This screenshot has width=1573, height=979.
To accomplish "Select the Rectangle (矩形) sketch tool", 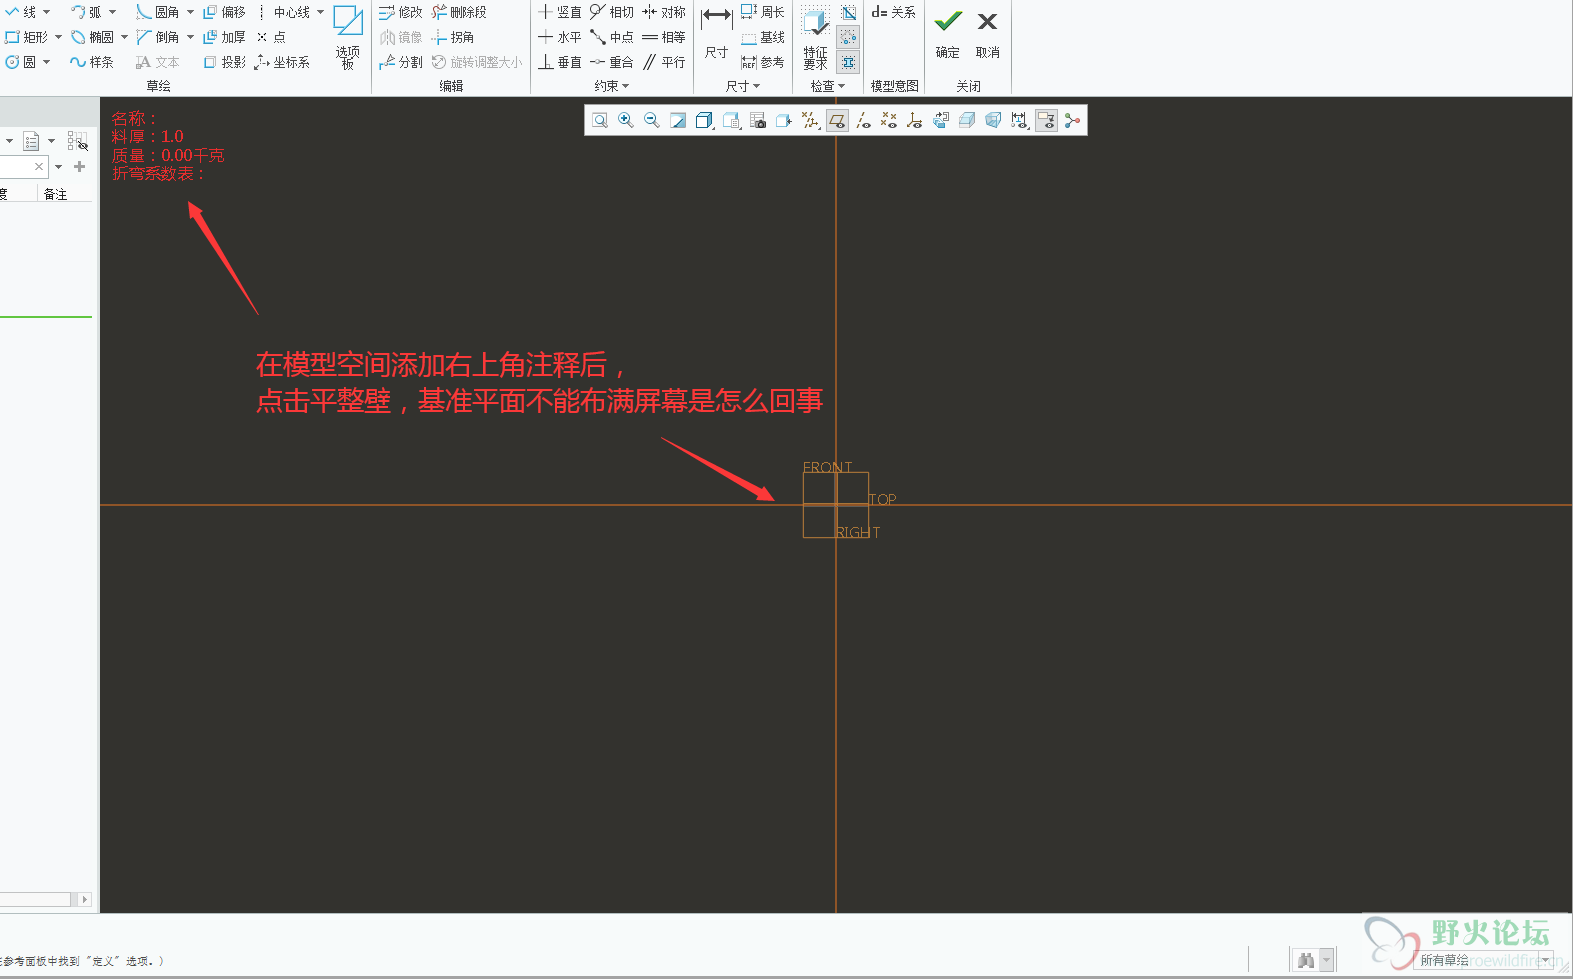I will [26, 37].
